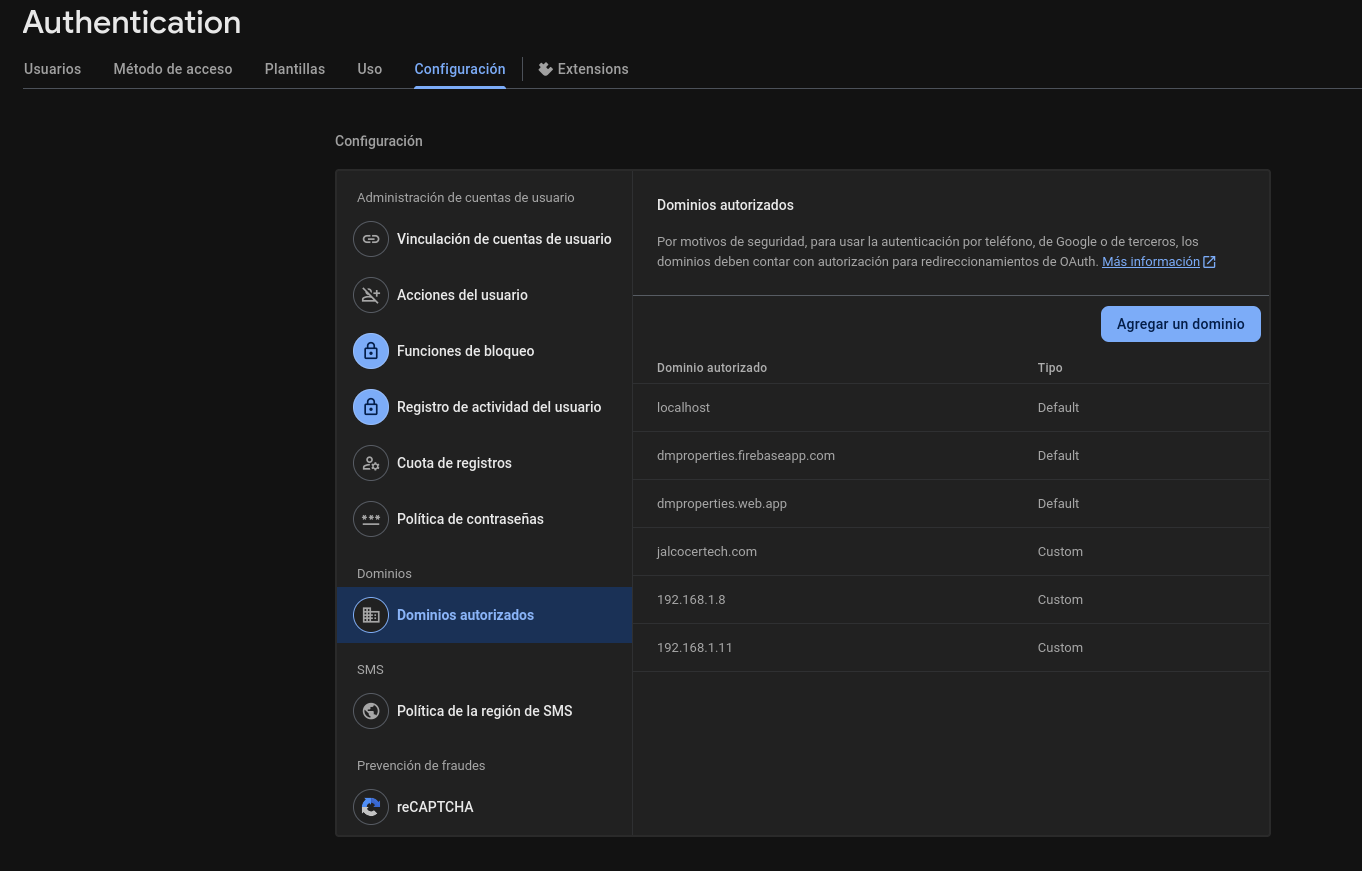Follow the Más información link

point(1151,262)
